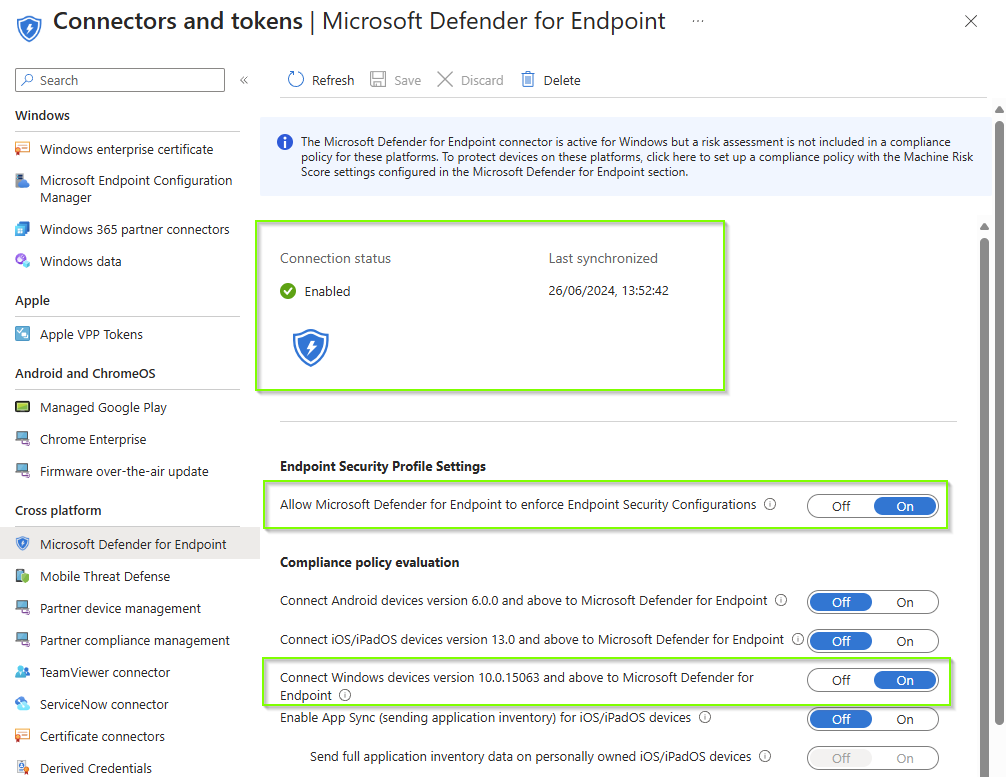Set Windows devices connection toggle to On

coord(905,680)
